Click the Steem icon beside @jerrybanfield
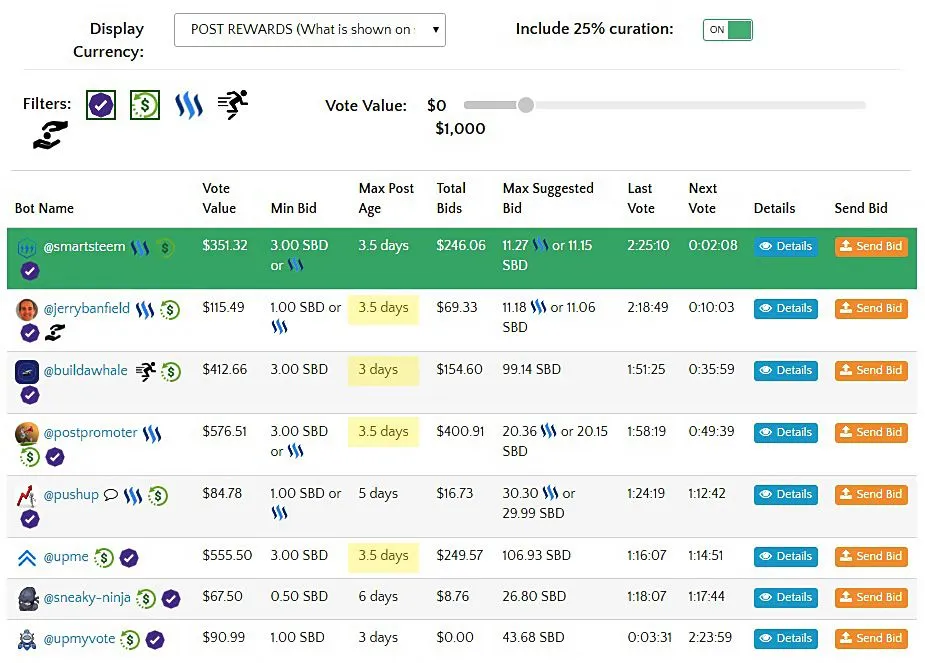 145,310
